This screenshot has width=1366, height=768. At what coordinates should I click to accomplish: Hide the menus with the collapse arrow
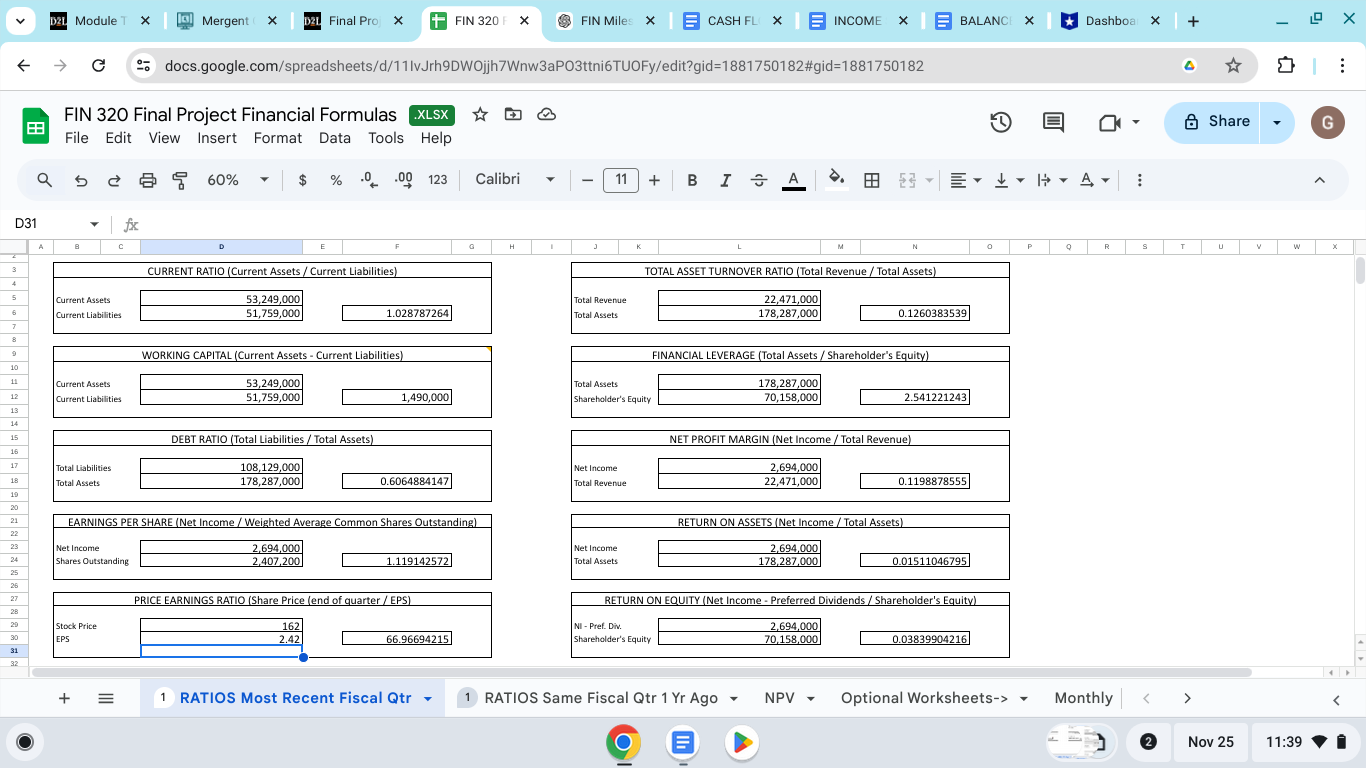coord(1319,180)
